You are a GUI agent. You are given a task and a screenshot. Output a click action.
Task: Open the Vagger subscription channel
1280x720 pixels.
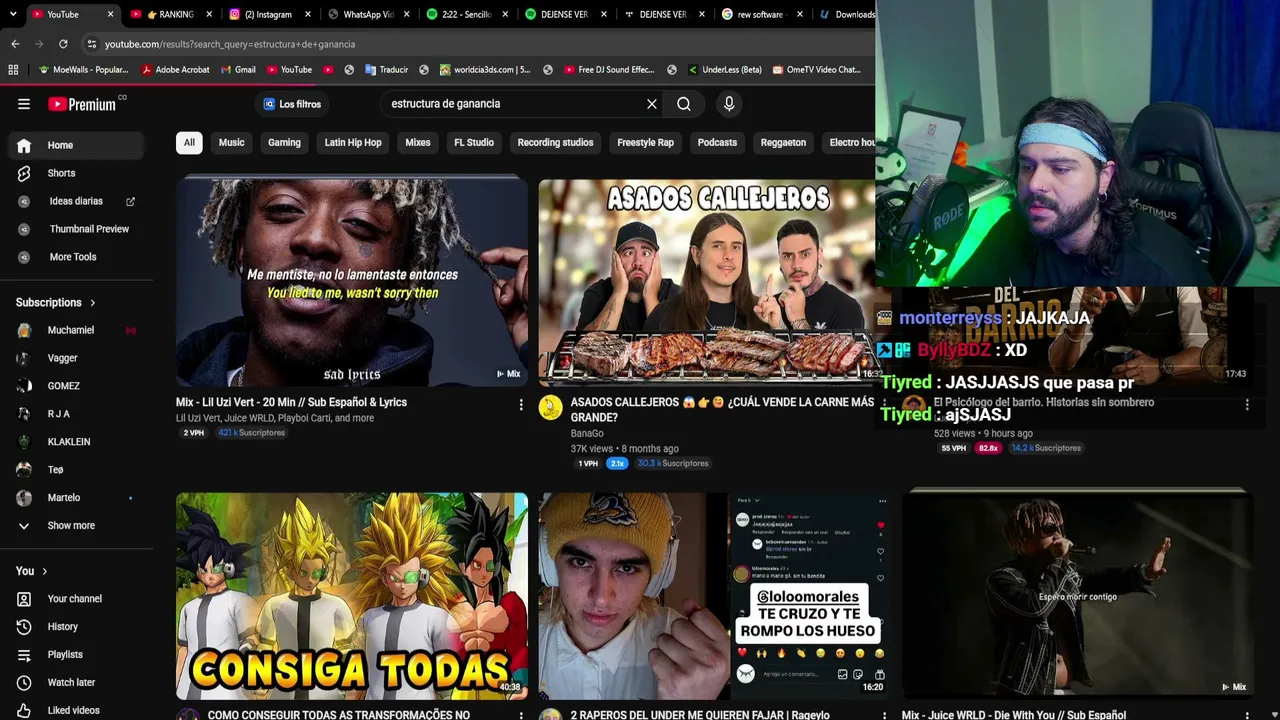point(76,358)
